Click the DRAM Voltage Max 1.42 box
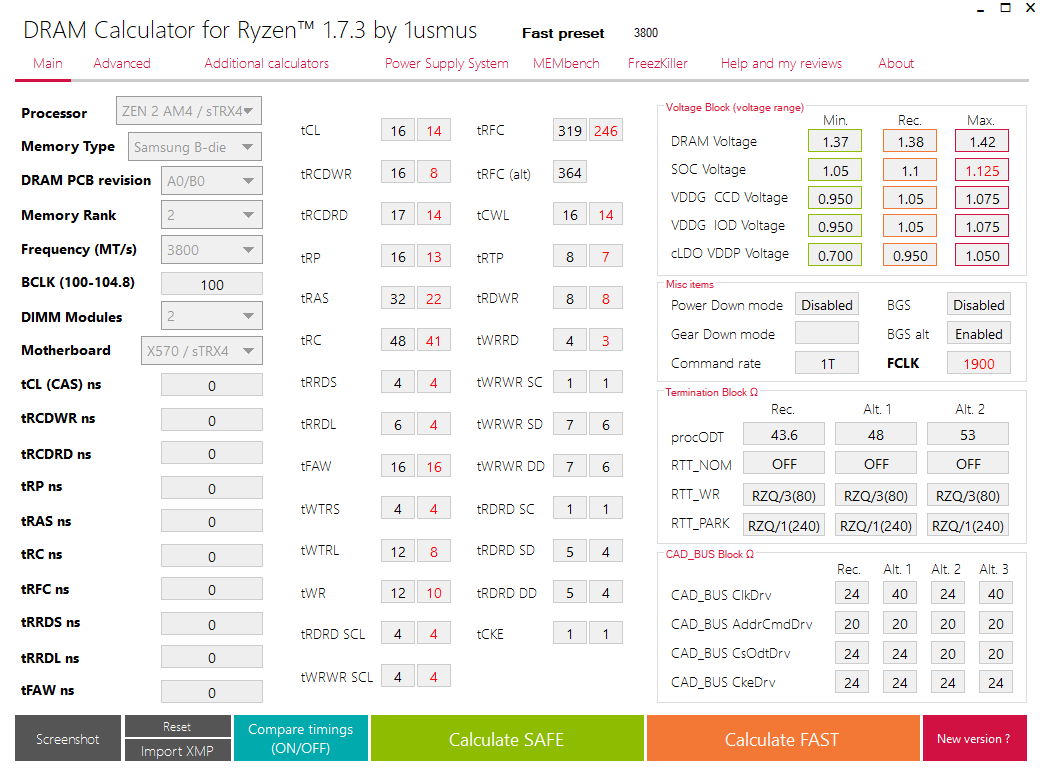Image resolution: width=1045 pixels, height=780 pixels. [x=982, y=141]
